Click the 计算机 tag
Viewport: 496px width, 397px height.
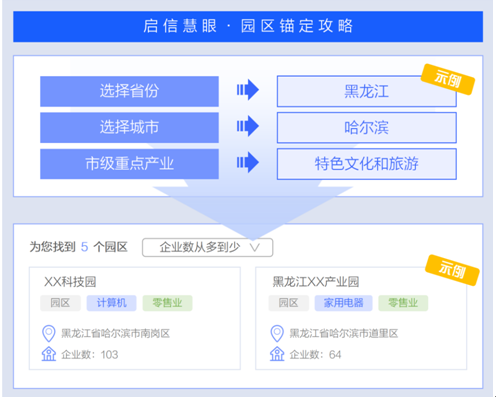click(x=112, y=303)
